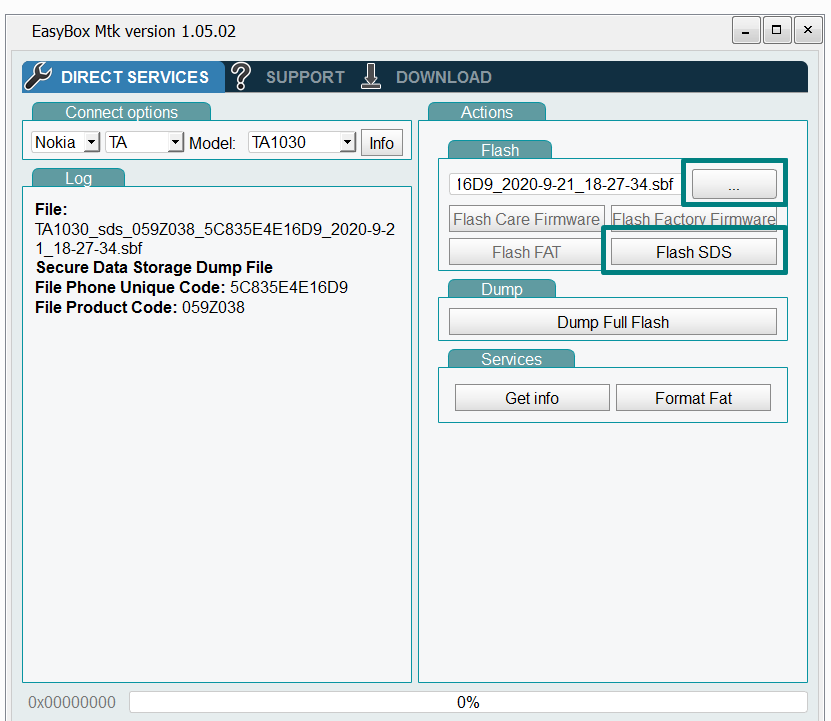This screenshot has width=831, height=721.
Task: Click the 0% progress bar
Action: point(468,702)
